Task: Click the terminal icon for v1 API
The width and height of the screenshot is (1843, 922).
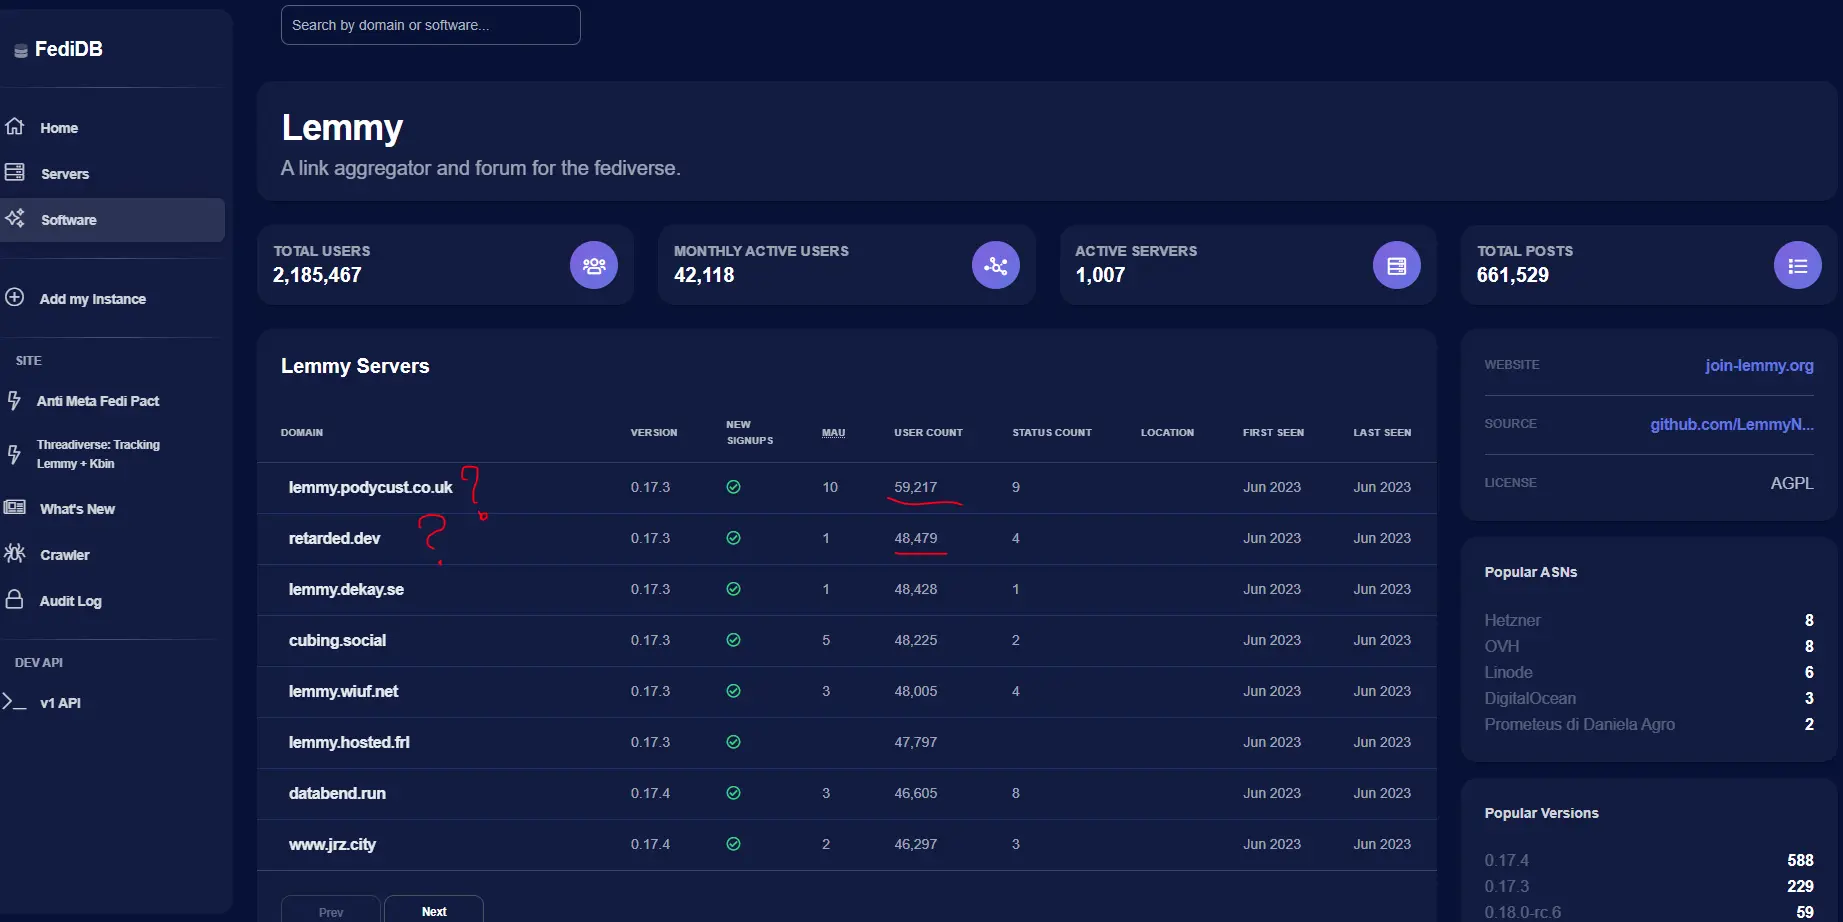Action: (14, 701)
